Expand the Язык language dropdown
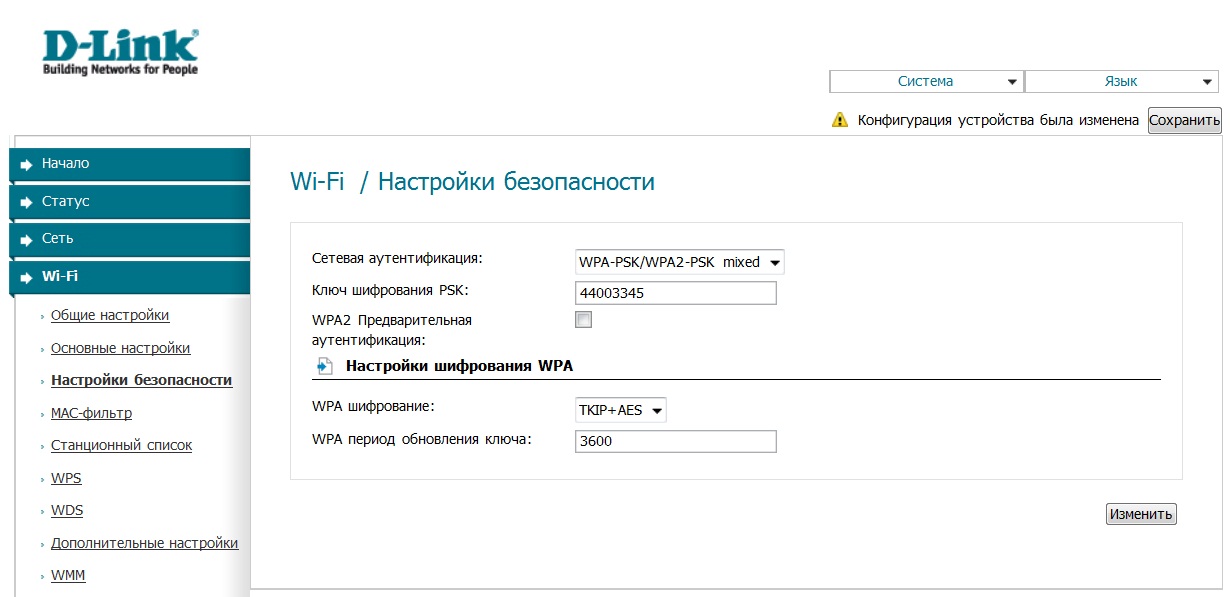1230x597 pixels. pos(1121,82)
